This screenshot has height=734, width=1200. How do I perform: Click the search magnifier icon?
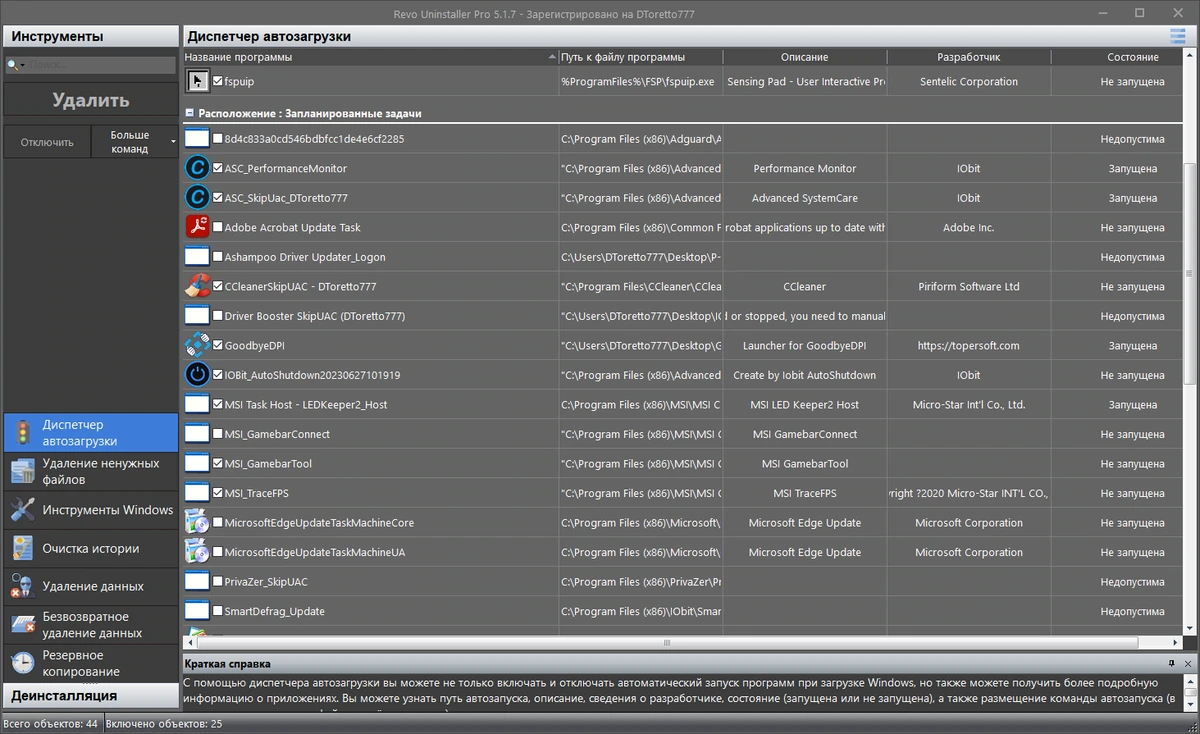click(11, 65)
